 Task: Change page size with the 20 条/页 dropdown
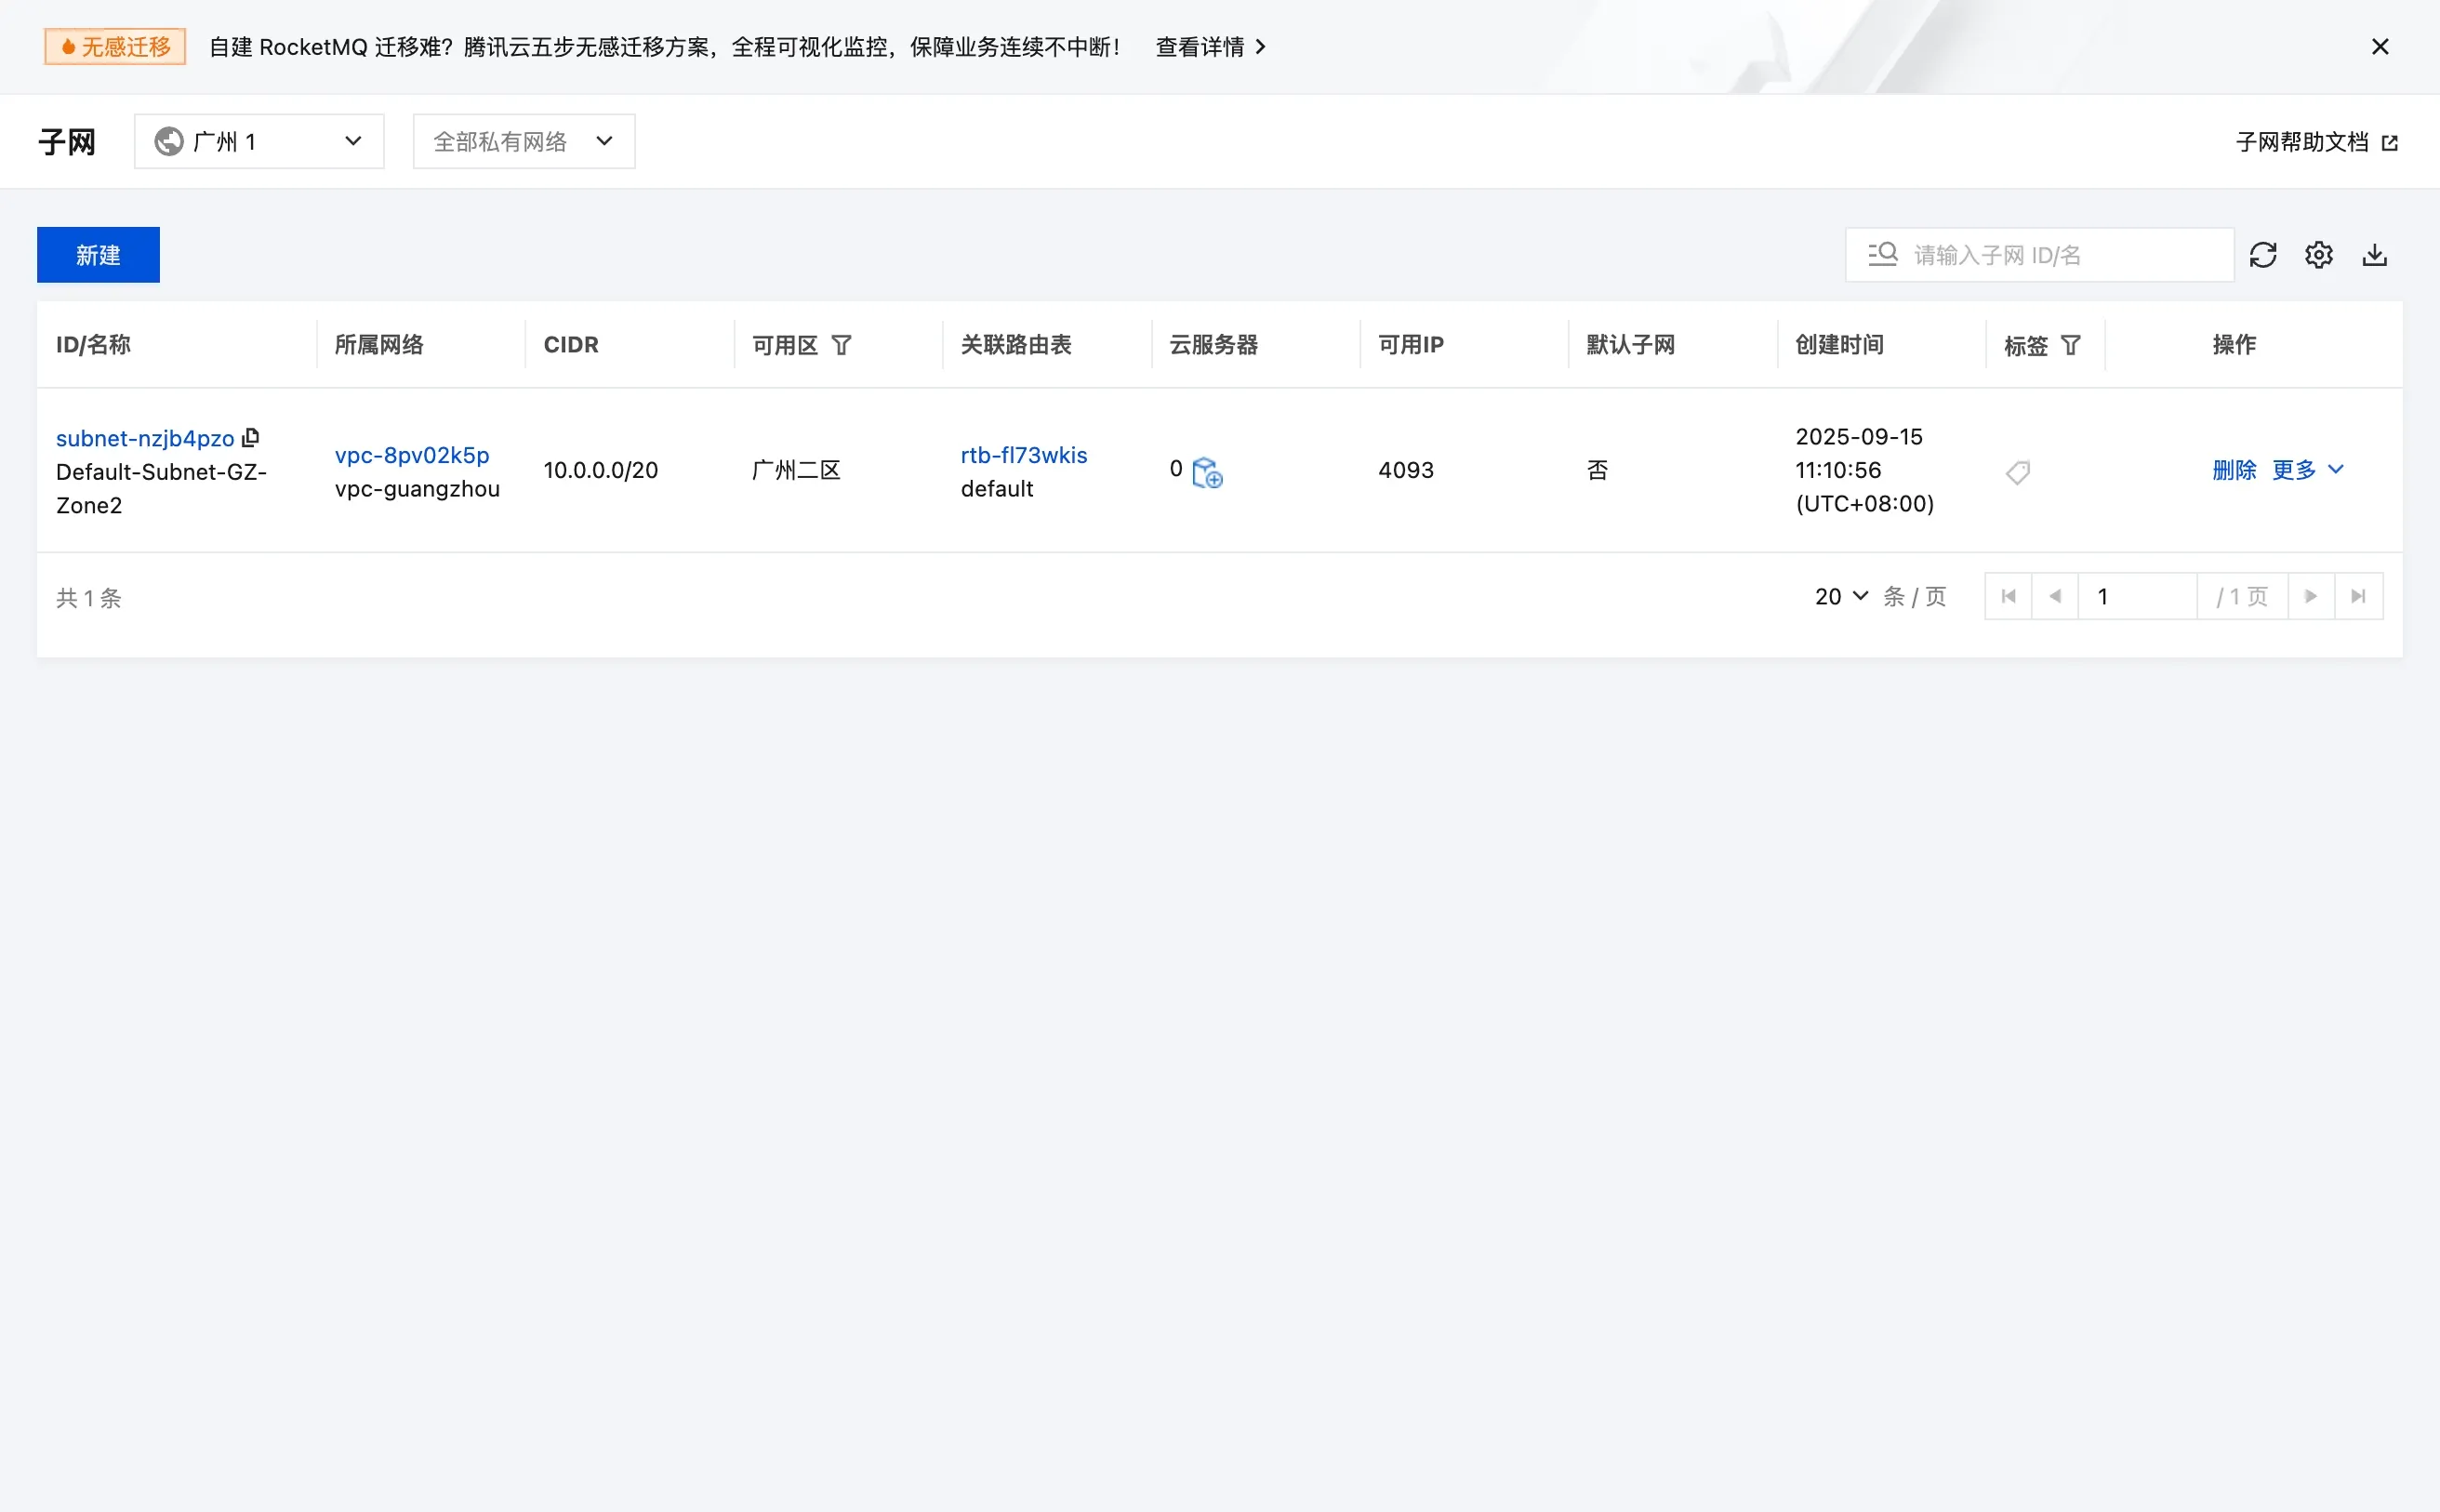1840,595
